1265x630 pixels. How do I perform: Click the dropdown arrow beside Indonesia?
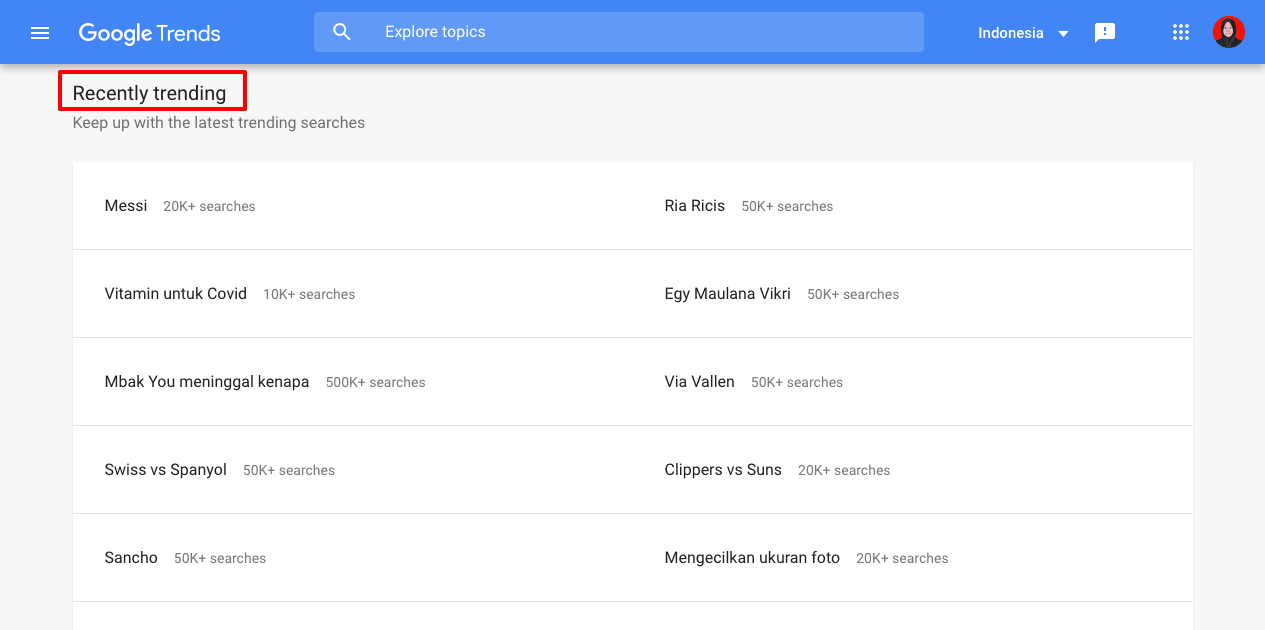[x=1064, y=34]
